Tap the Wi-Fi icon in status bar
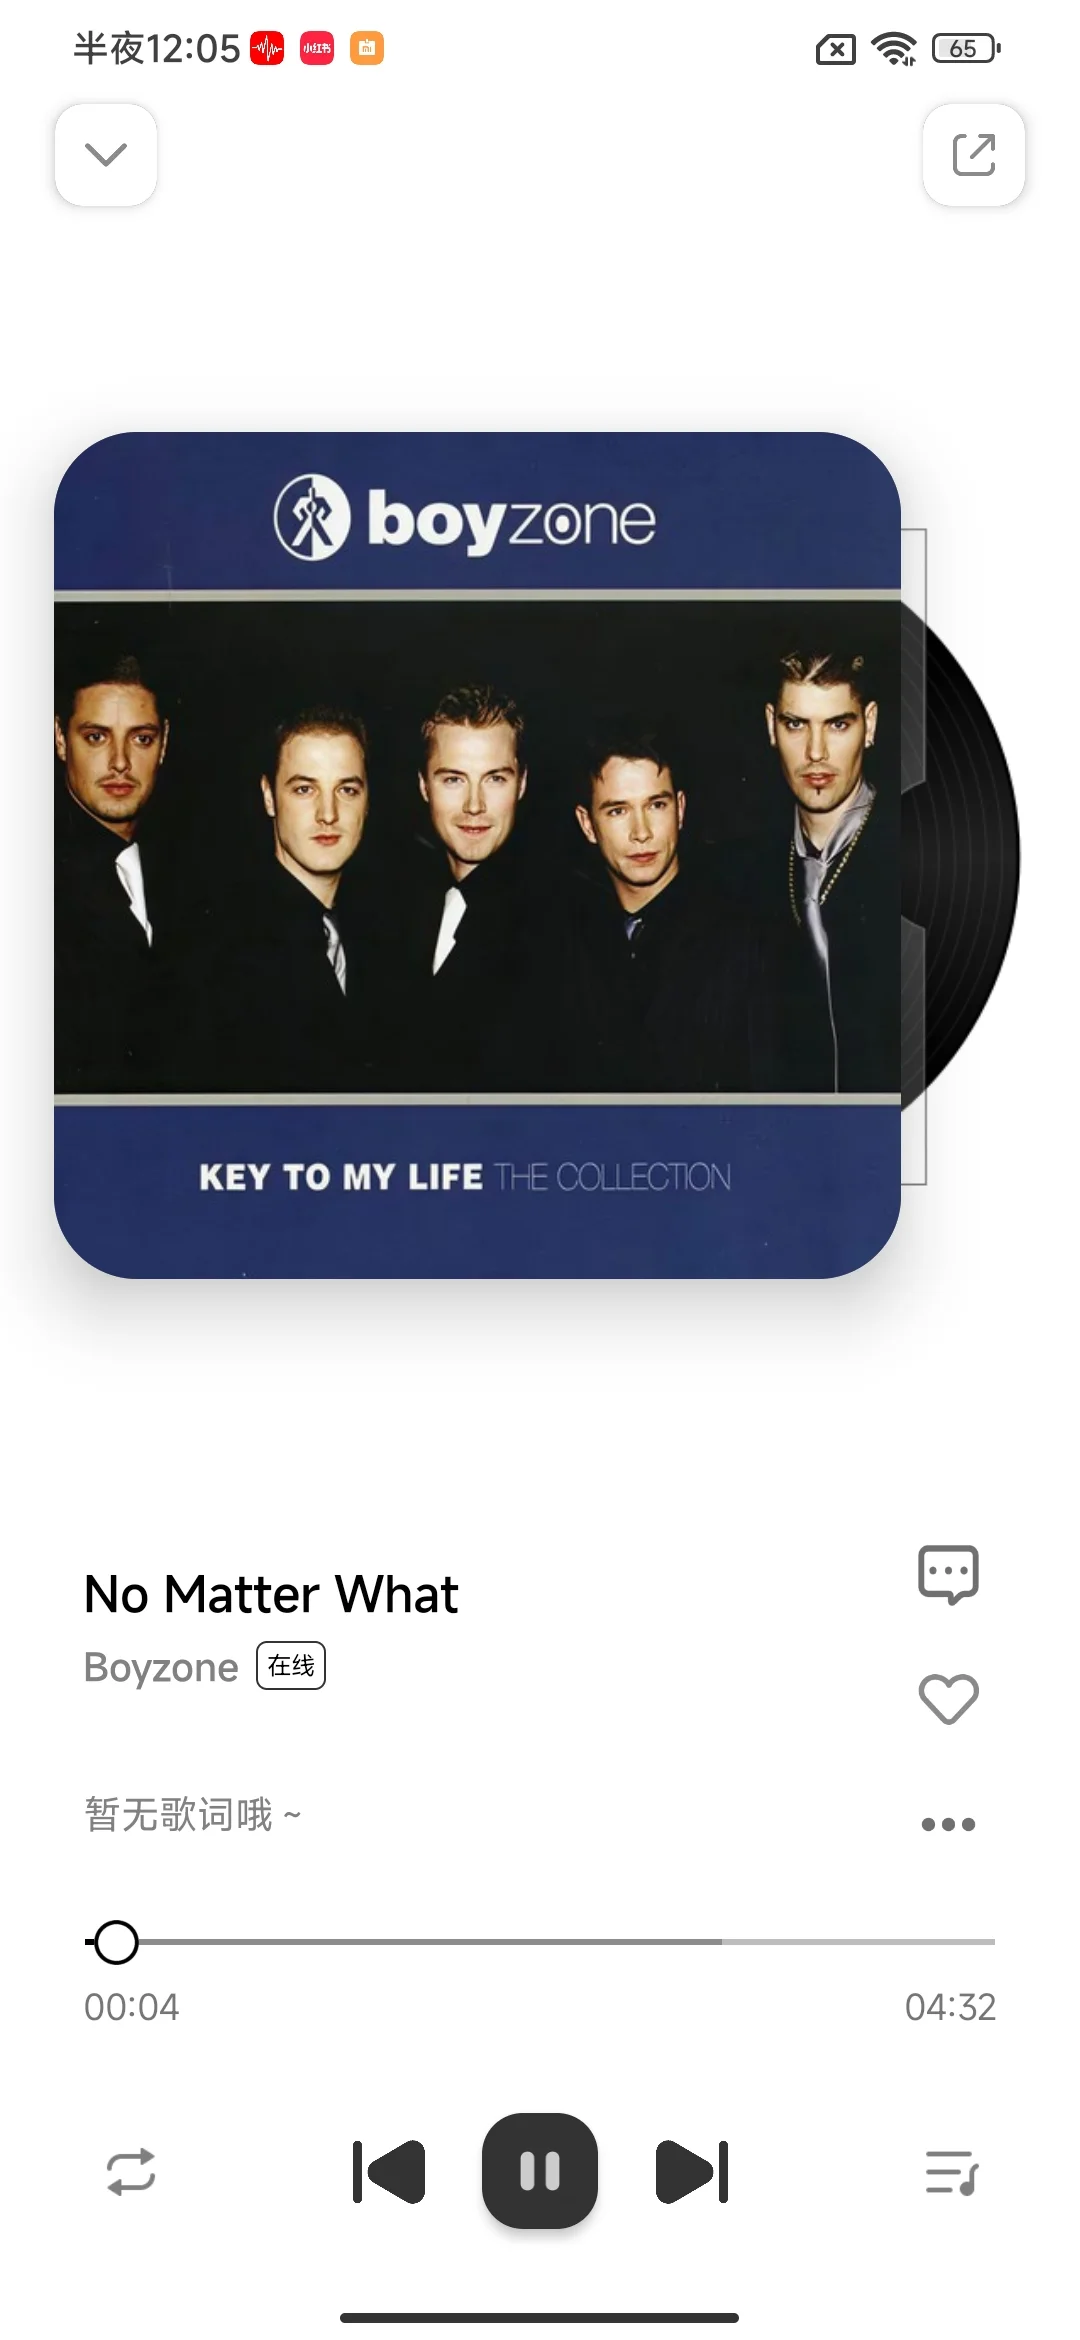1080x2340 pixels. click(x=894, y=48)
